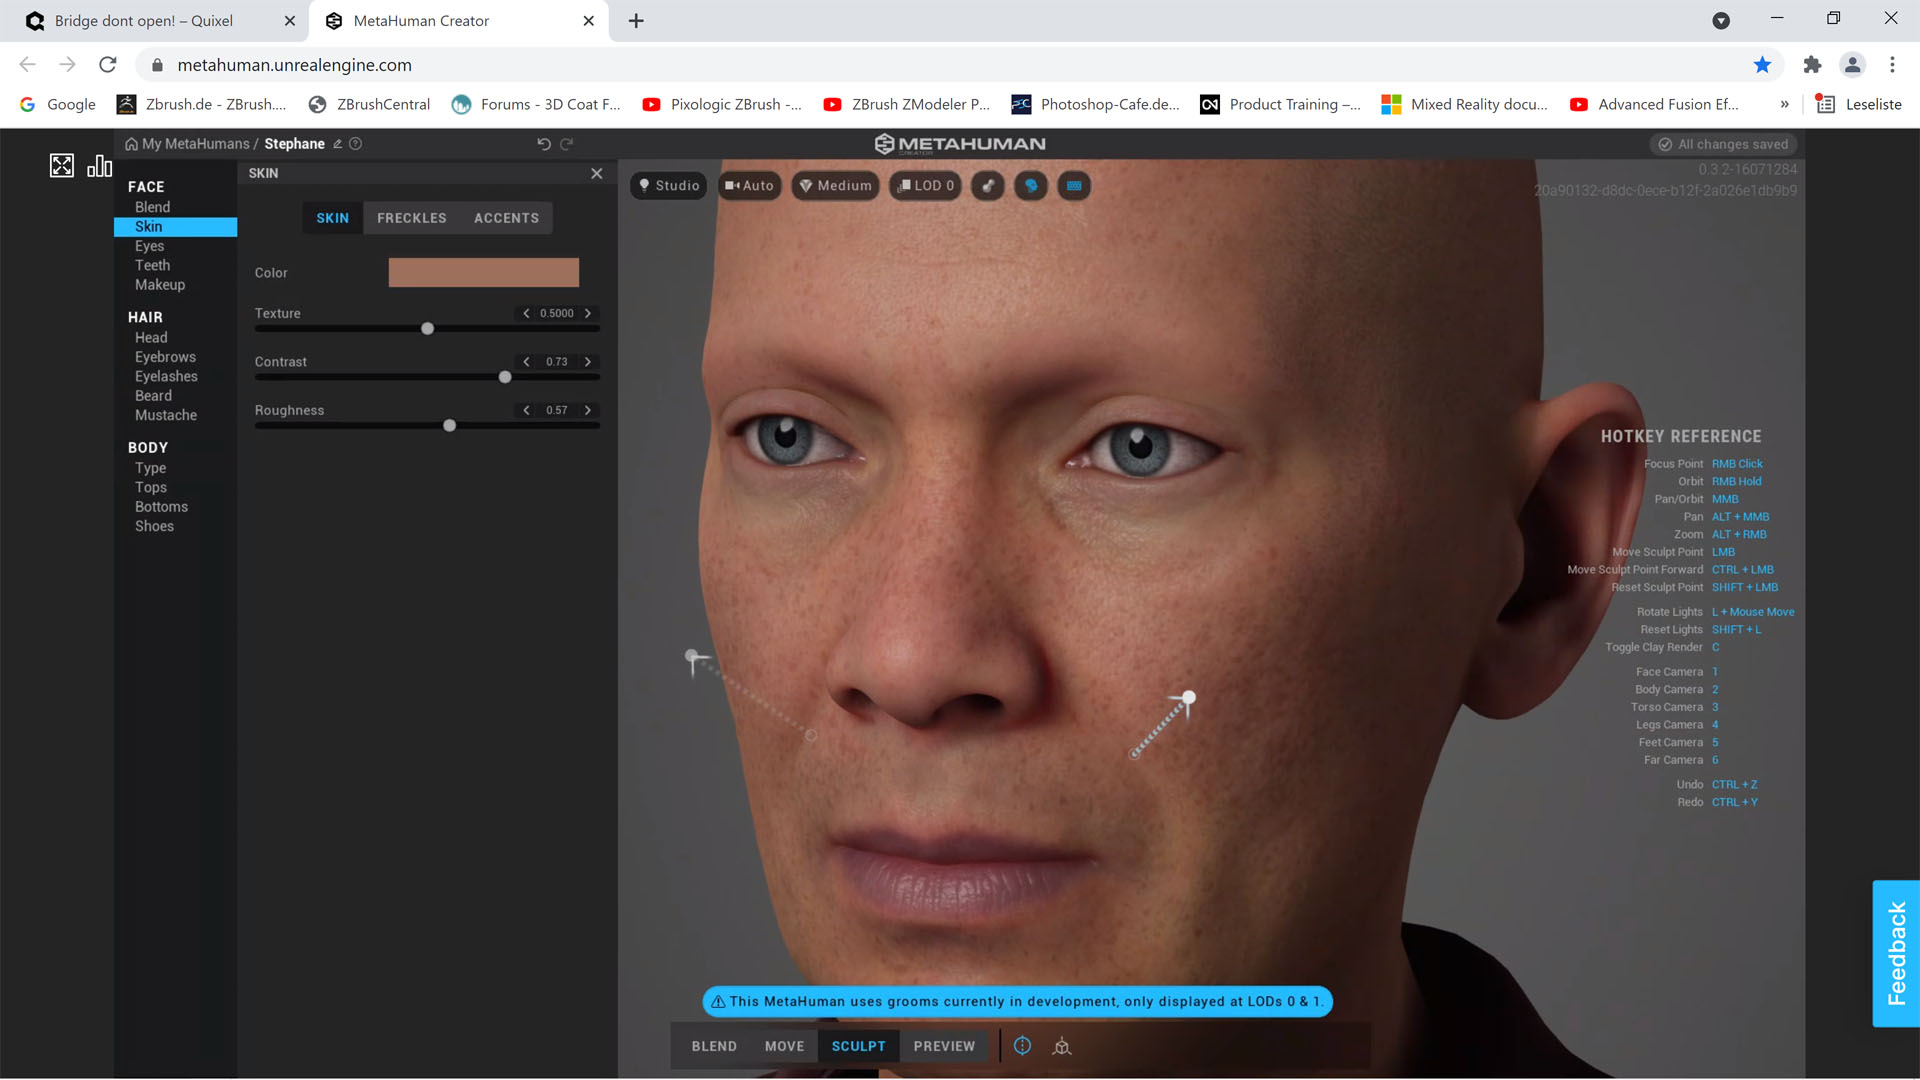The width and height of the screenshot is (1920, 1080).
Task: Select PREVIEW mode
Action: (x=944, y=1046)
